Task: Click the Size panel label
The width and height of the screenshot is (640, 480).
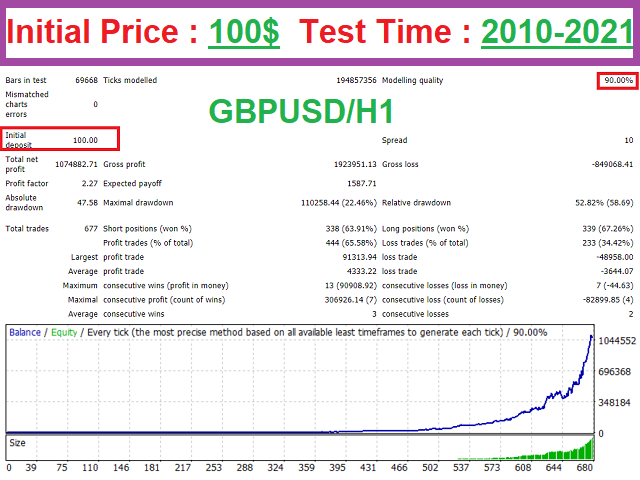Action: (x=17, y=443)
